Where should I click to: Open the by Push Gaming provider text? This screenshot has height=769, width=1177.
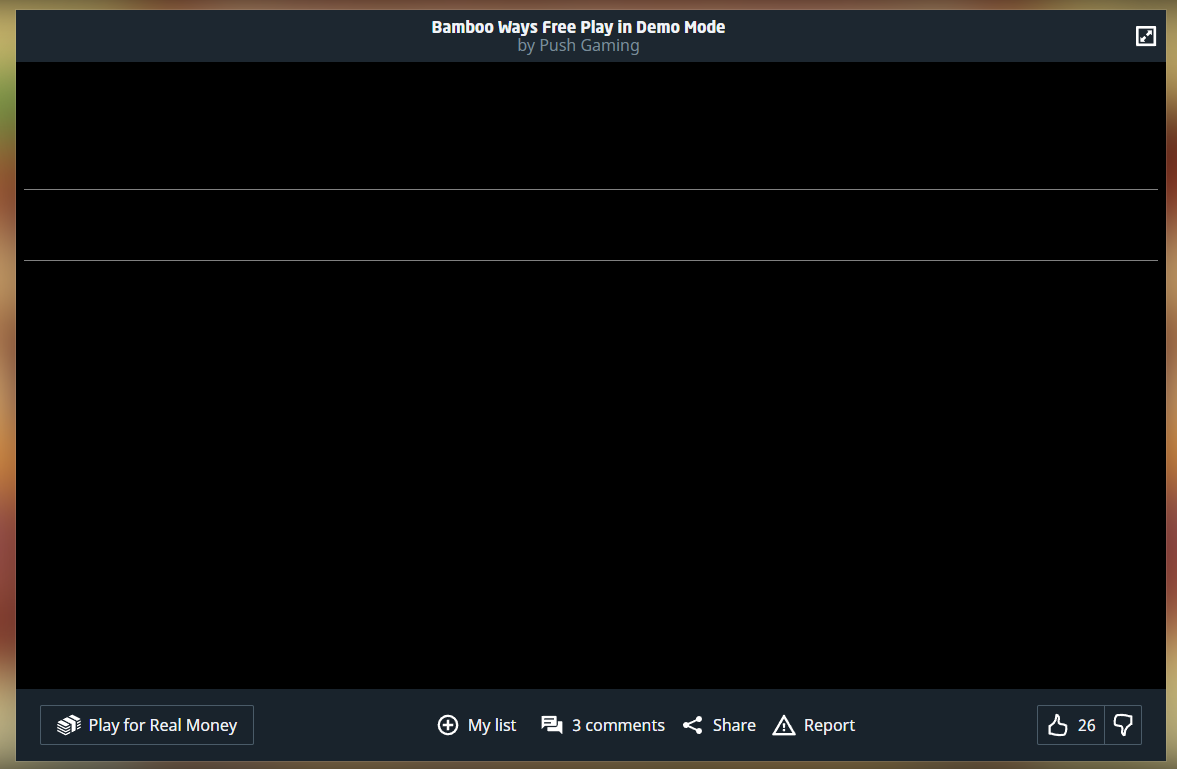tap(578, 46)
